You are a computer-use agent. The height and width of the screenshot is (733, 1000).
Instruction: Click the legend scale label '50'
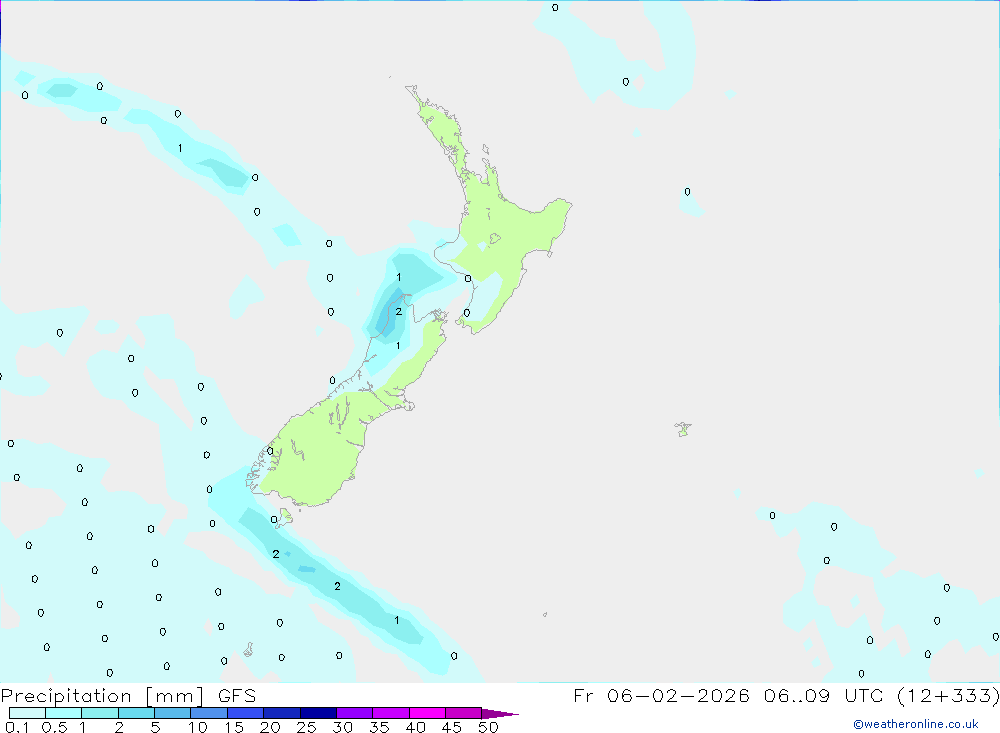click(488, 727)
